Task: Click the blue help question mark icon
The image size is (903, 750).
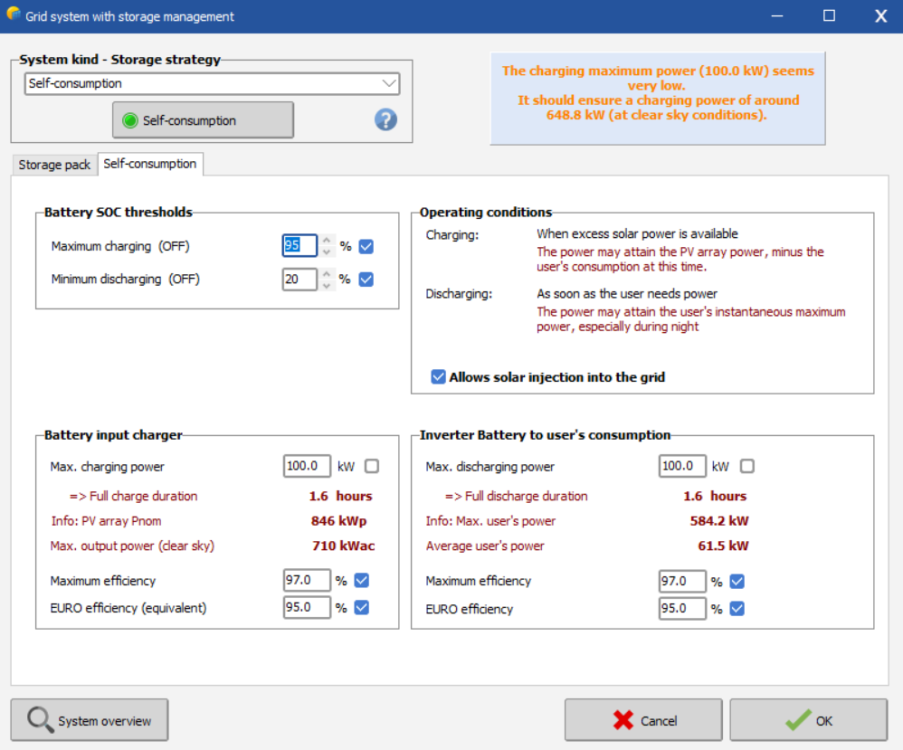Action: pyautogui.click(x=386, y=120)
